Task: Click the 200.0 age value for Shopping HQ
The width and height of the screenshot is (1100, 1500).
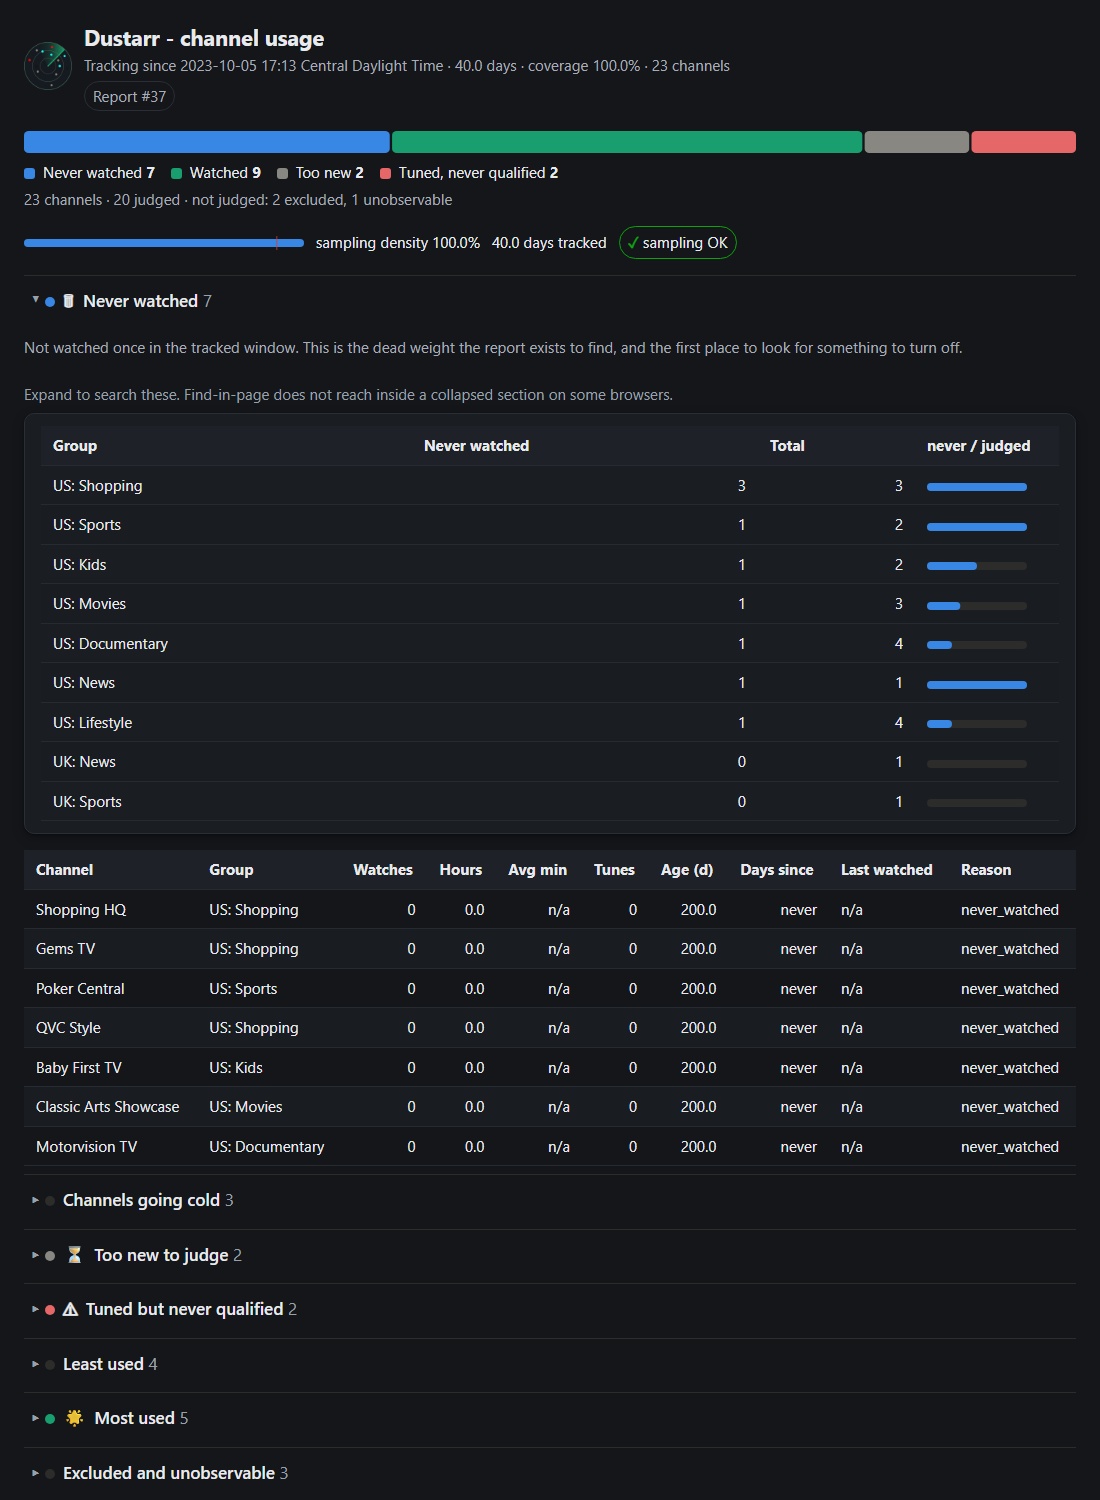Action: click(698, 910)
